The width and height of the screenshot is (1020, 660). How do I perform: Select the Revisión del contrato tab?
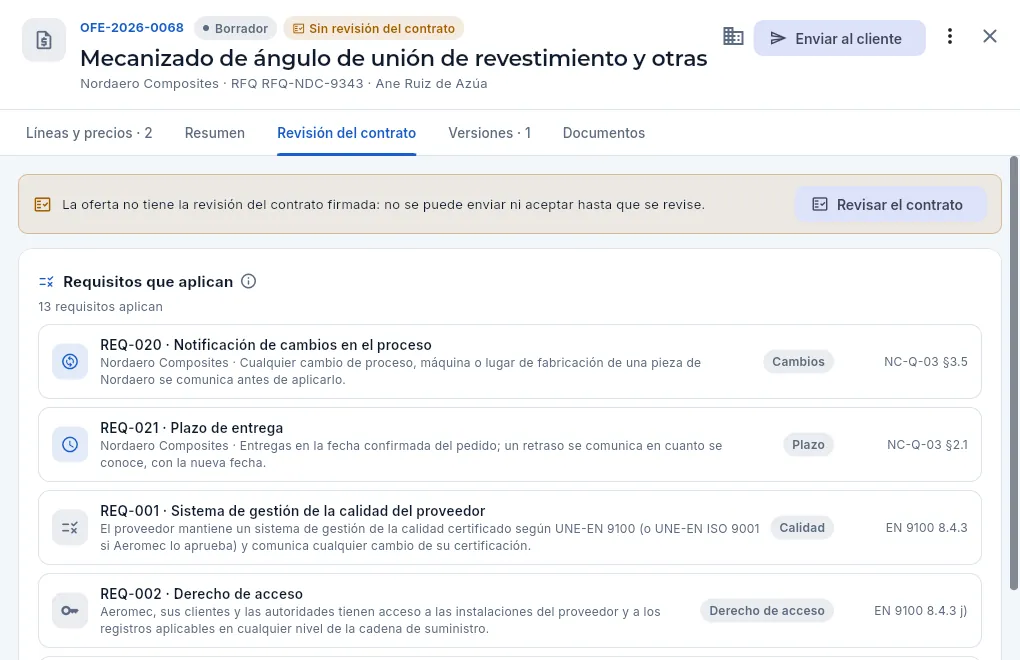346,133
